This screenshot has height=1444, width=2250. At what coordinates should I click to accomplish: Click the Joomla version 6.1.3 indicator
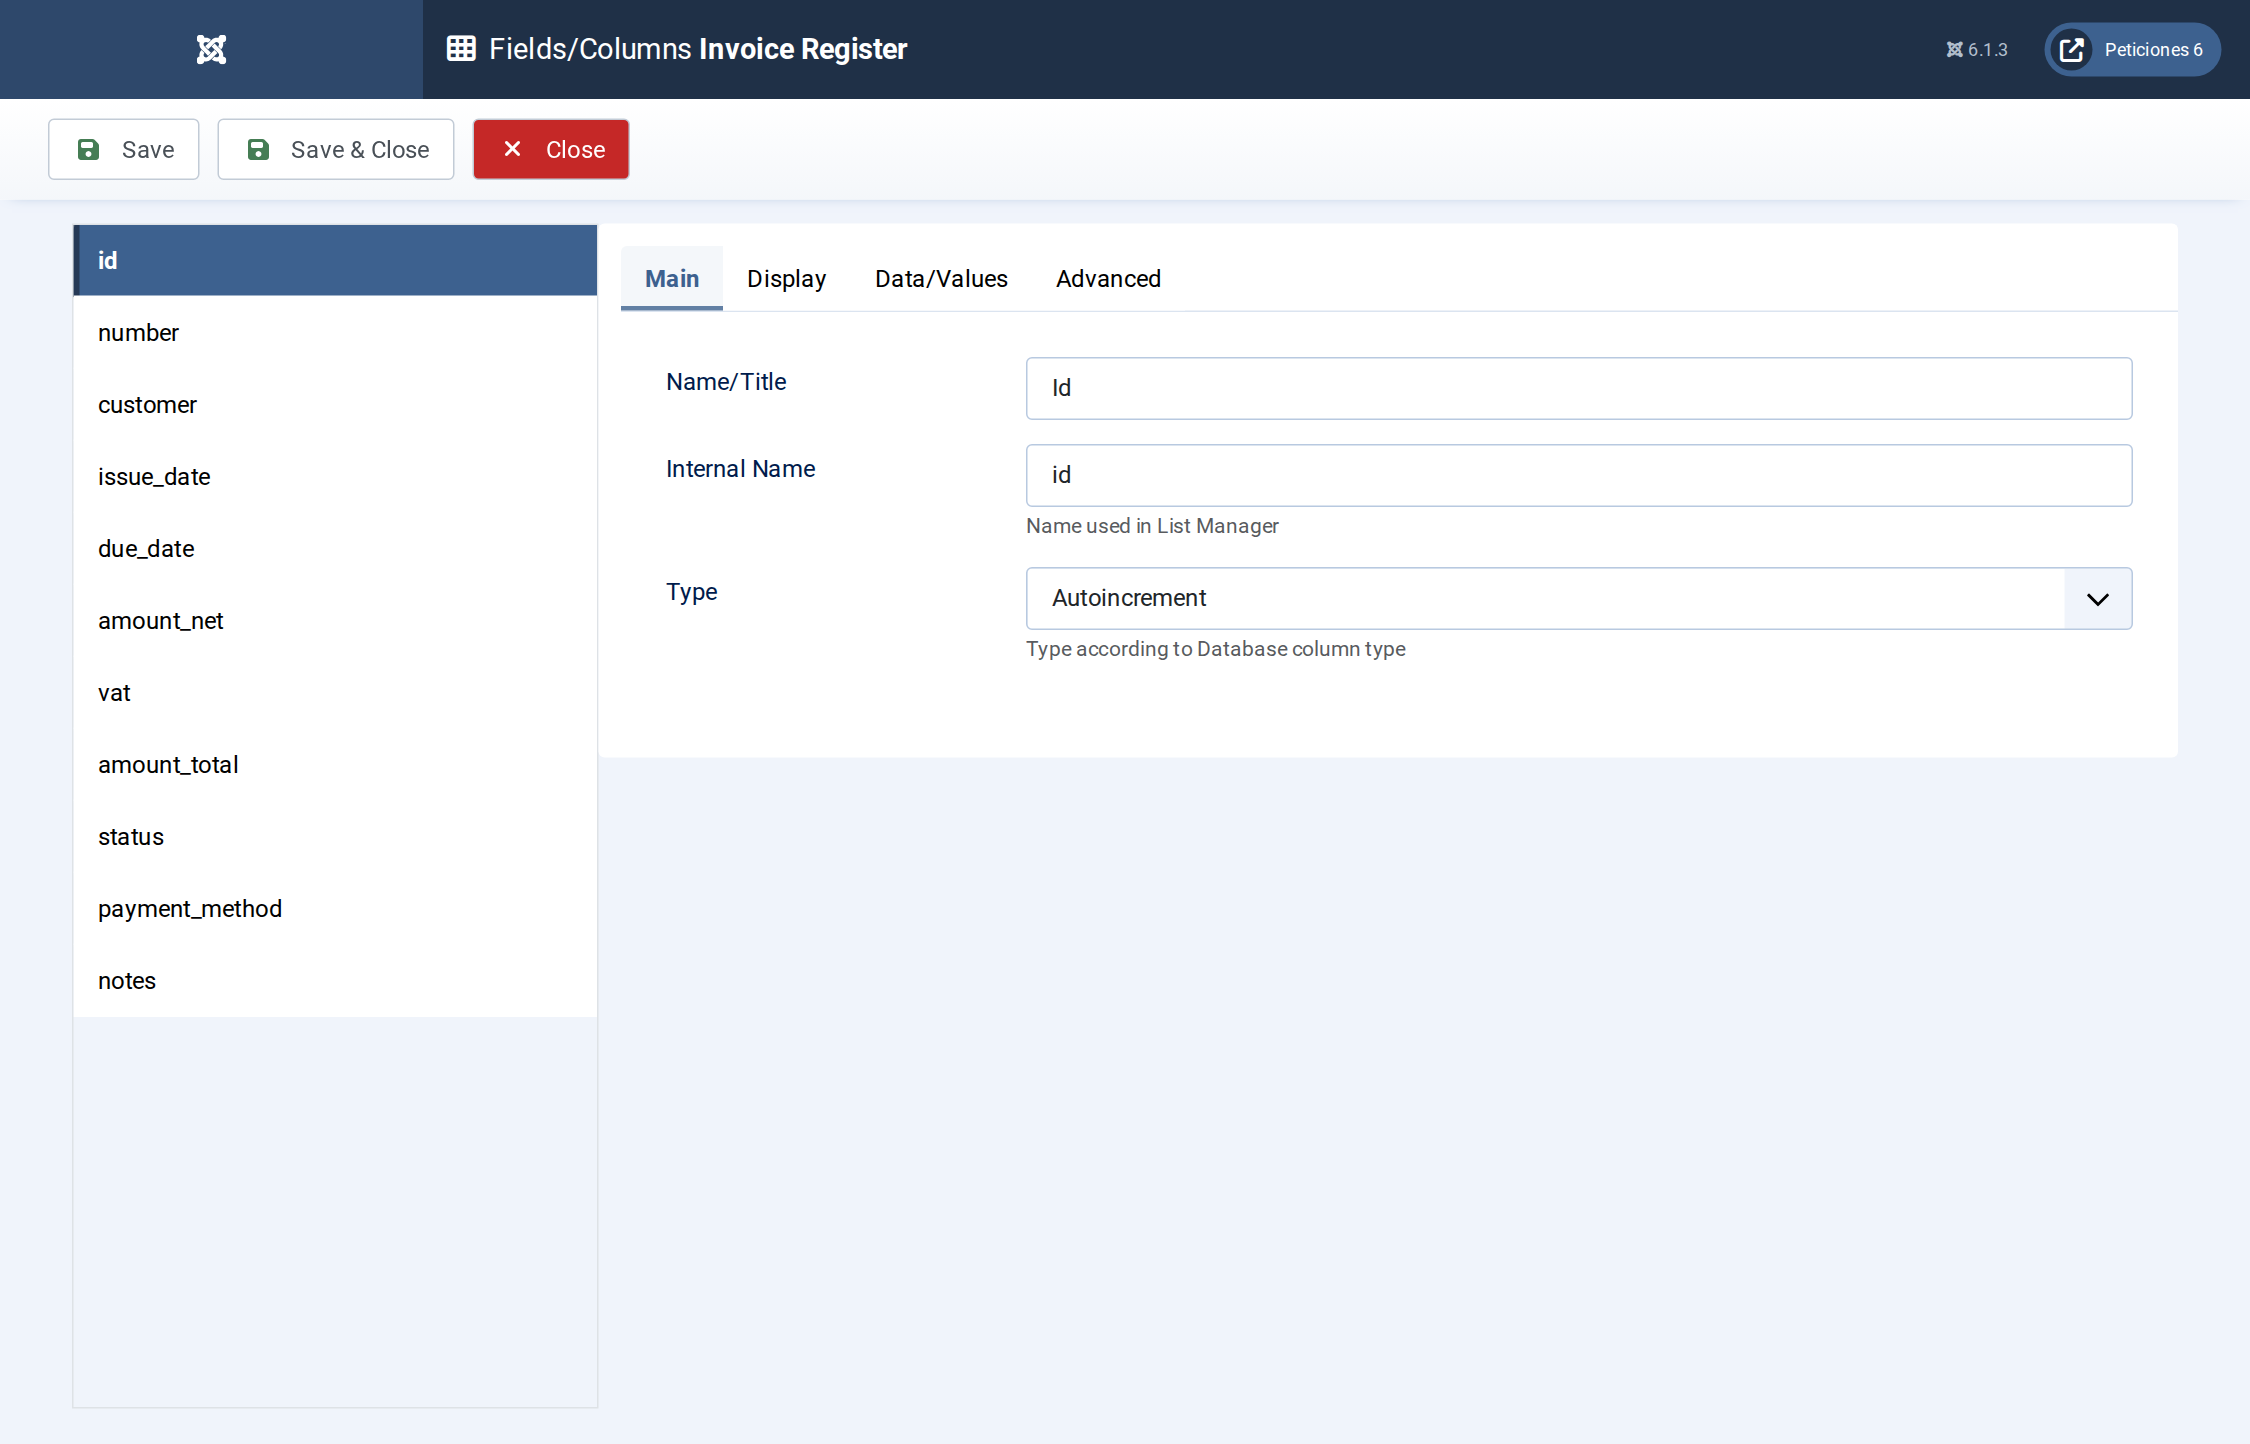tap(1977, 49)
